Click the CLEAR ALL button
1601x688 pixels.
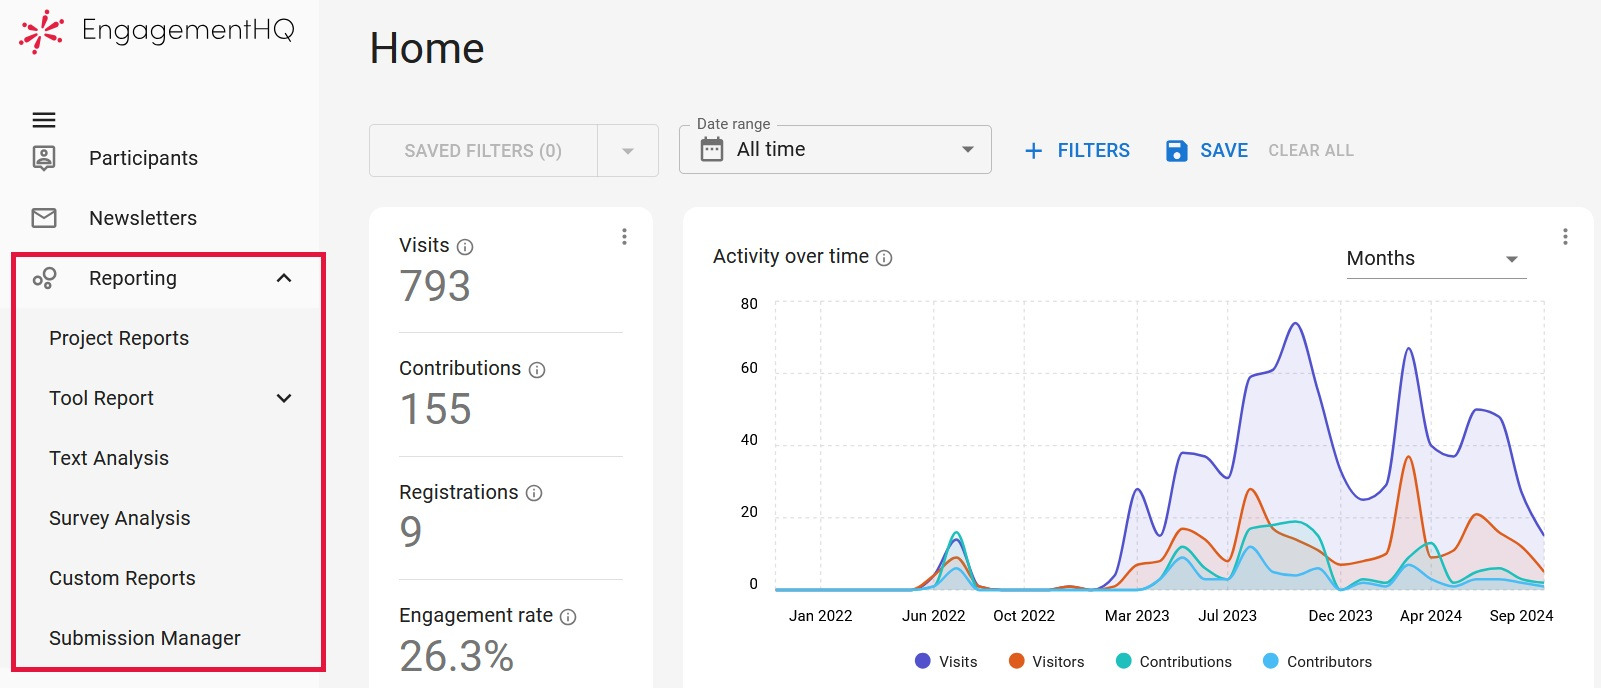pos(1311,151)
